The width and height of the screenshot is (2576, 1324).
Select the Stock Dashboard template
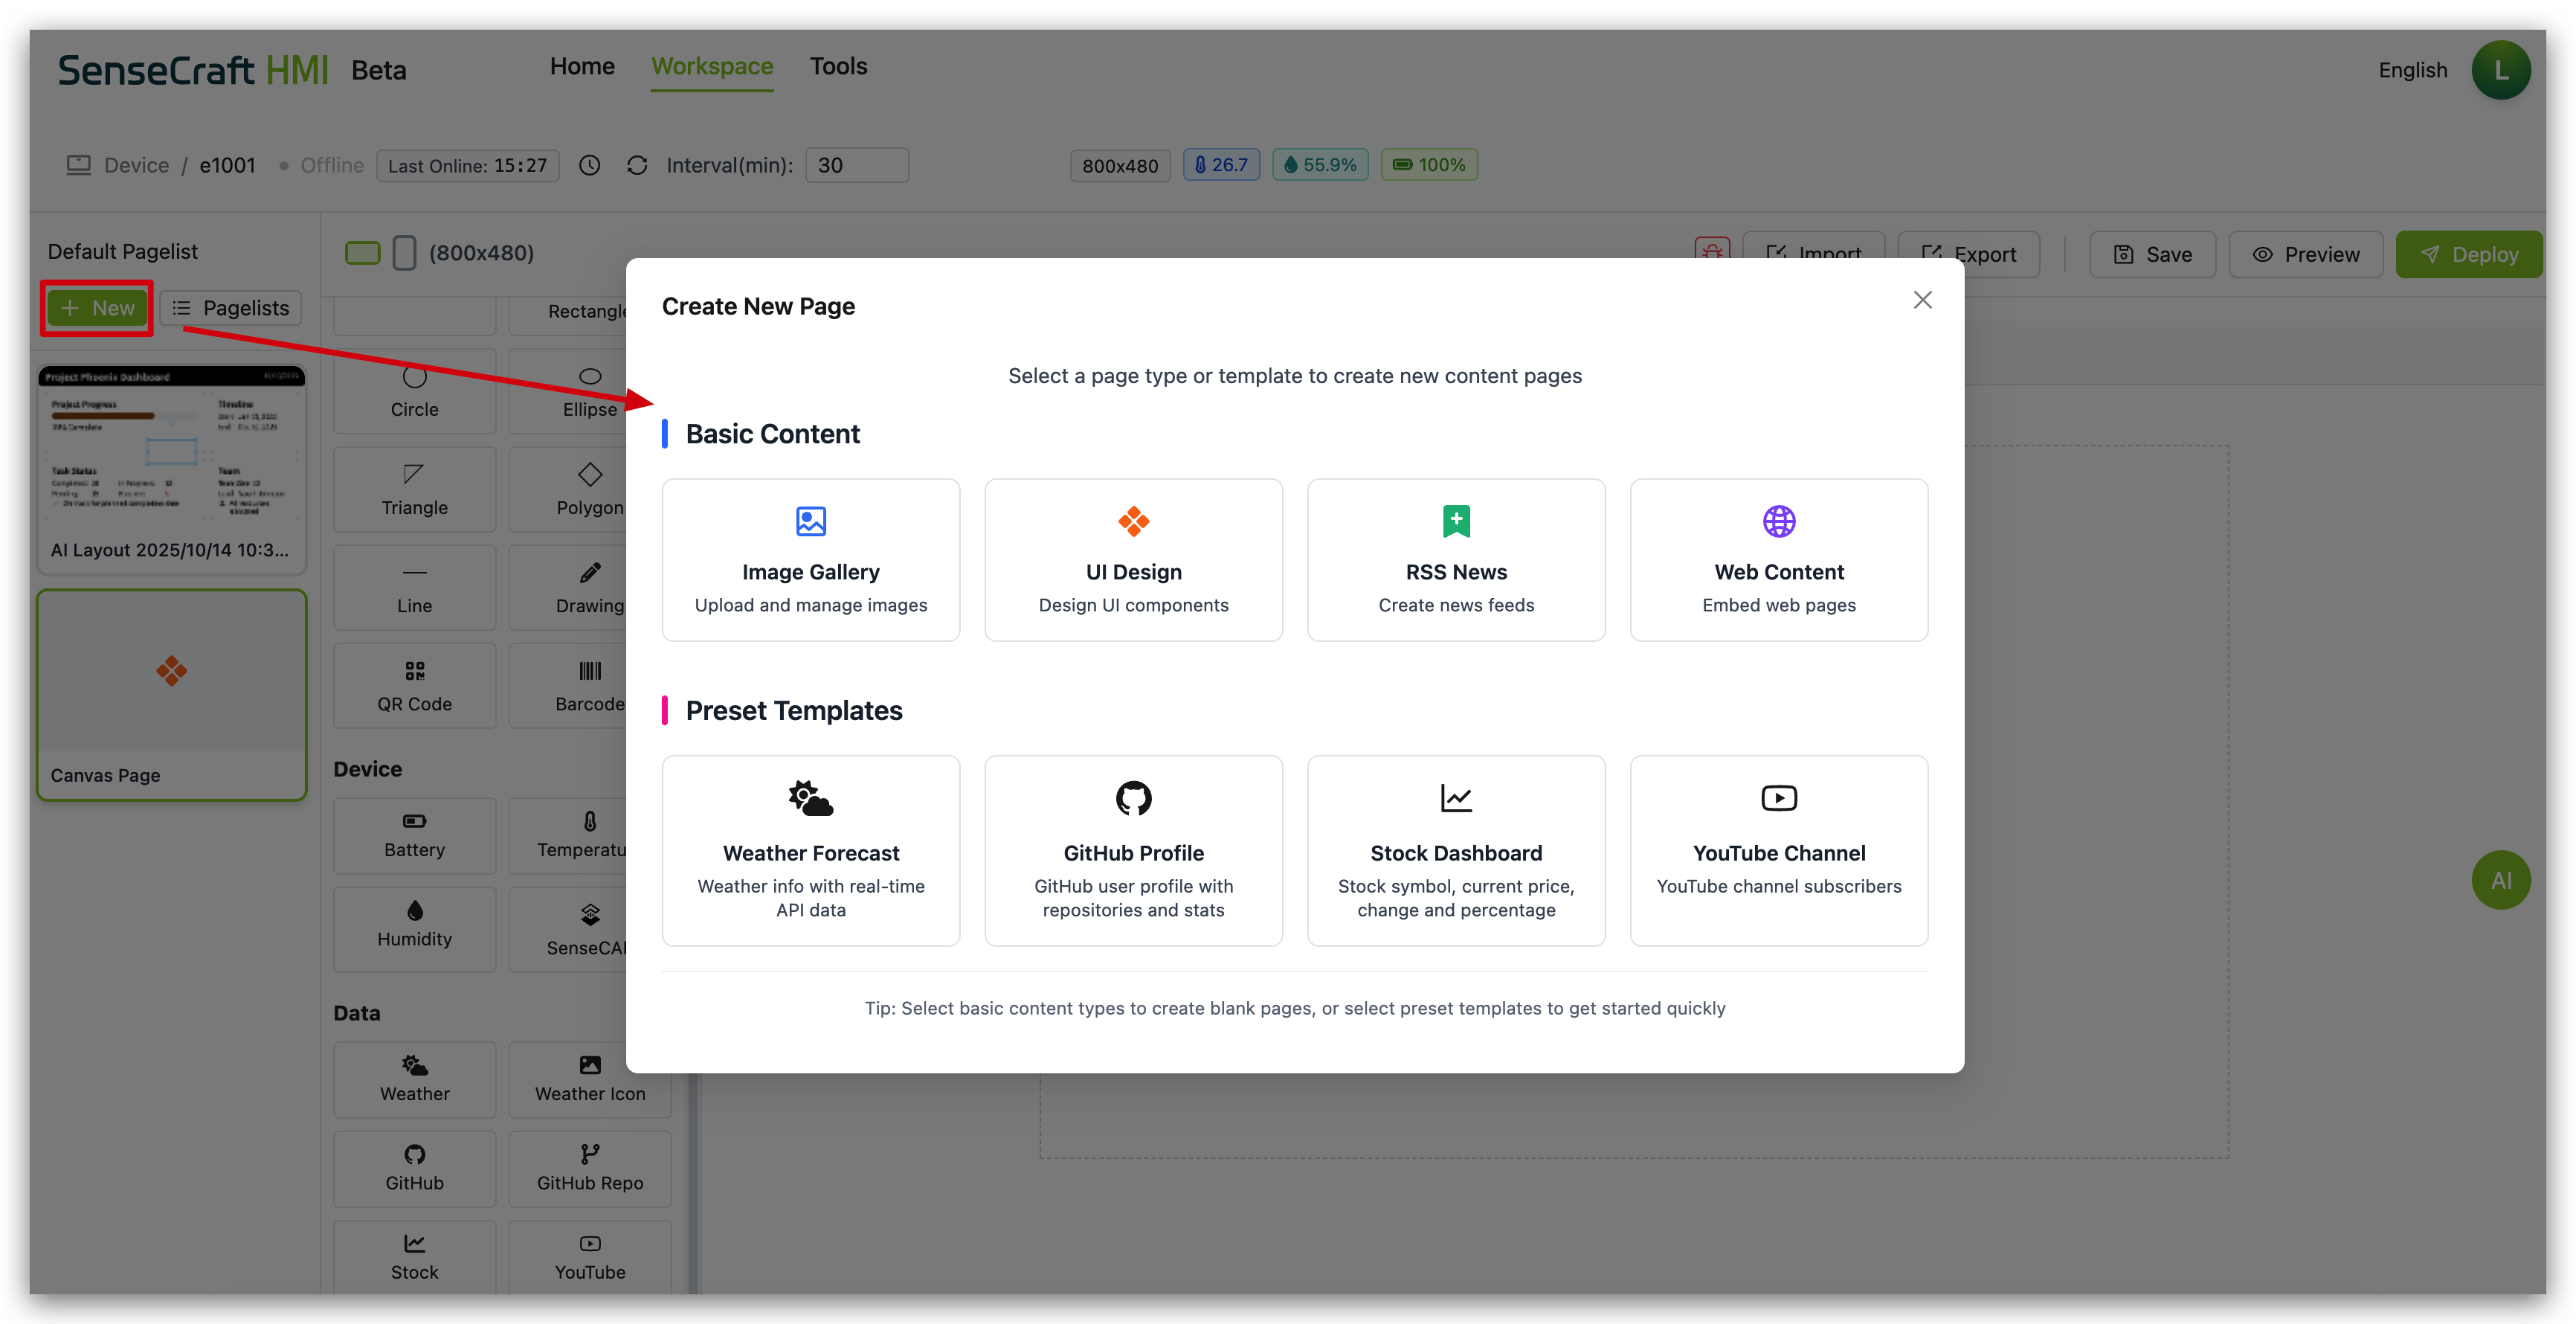pos(1455,850)
